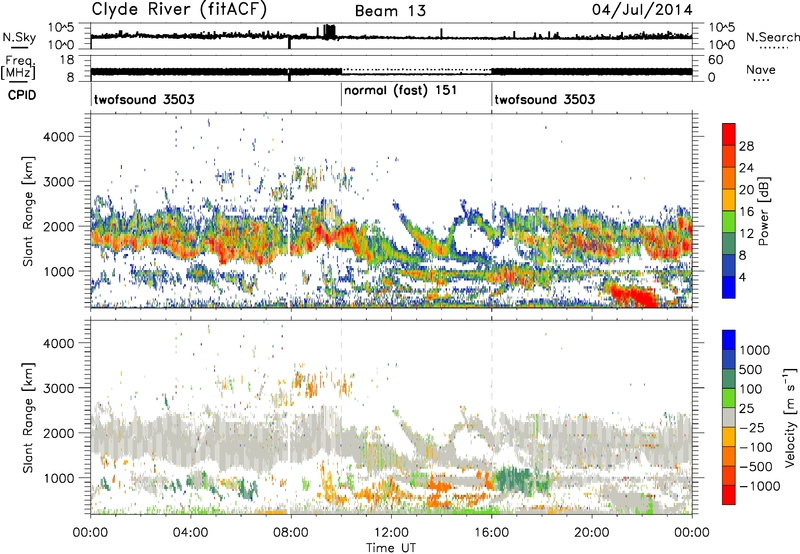Click the 'N.Sky' legend label

click(x=19, y=37)
